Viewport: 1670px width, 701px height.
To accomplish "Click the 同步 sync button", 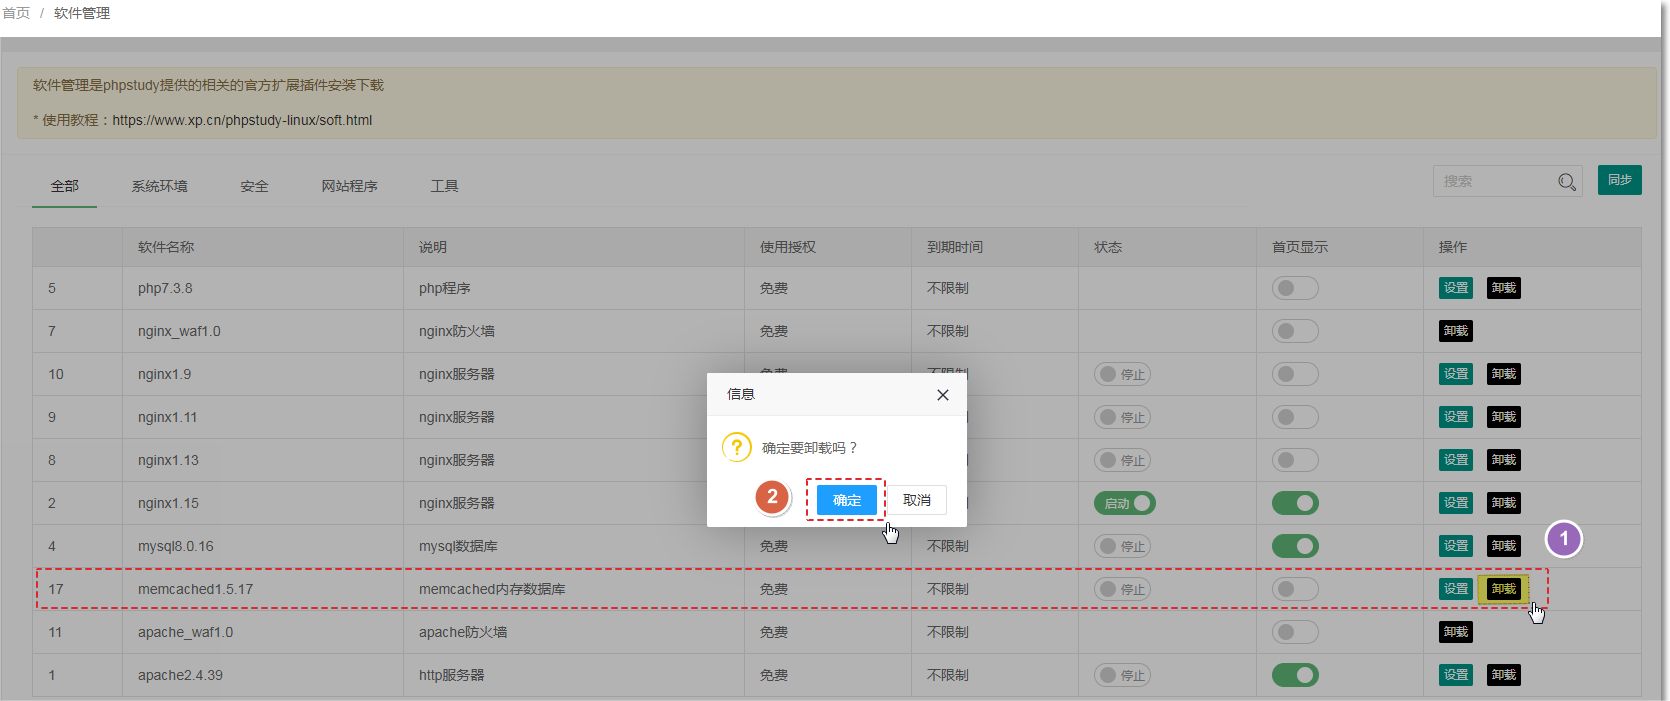I will 1619,180.
